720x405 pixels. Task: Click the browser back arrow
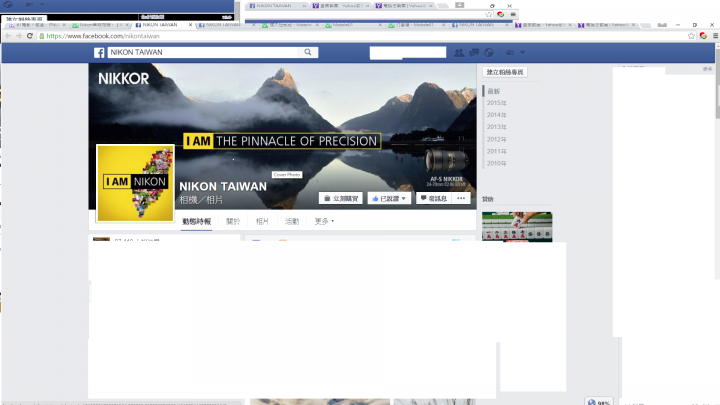[x=8, y=36]
